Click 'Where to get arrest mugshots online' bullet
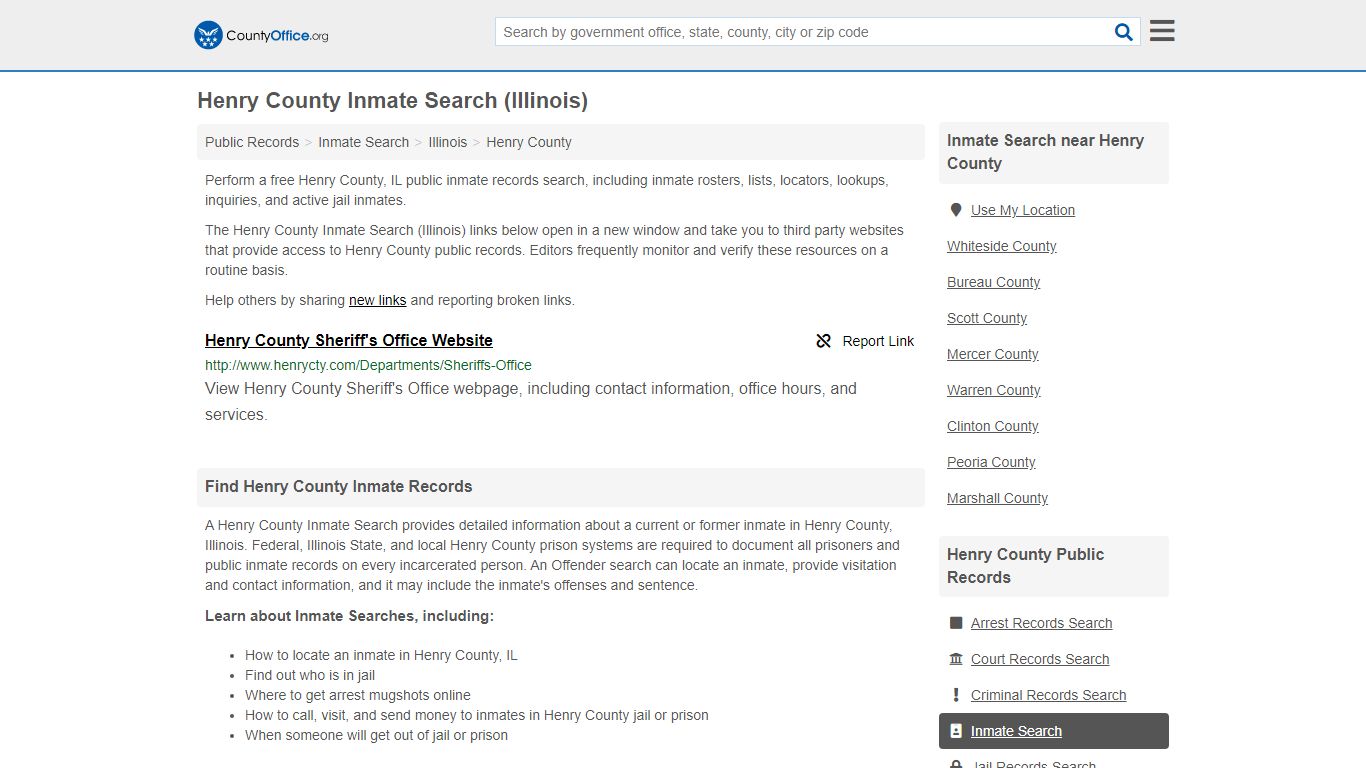Viewport: 1366px width, 768px height. pyautogui.click(x=357, y=695)
